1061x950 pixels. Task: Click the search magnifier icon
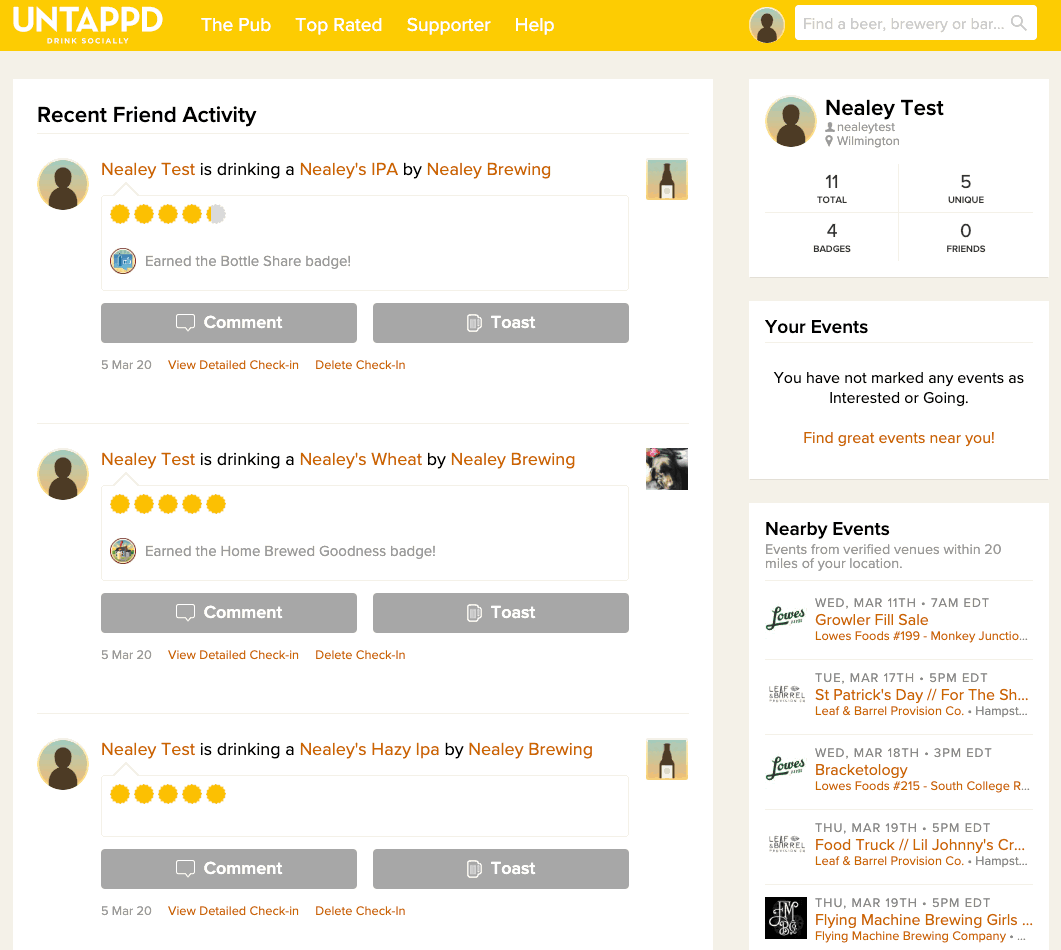1018,24
